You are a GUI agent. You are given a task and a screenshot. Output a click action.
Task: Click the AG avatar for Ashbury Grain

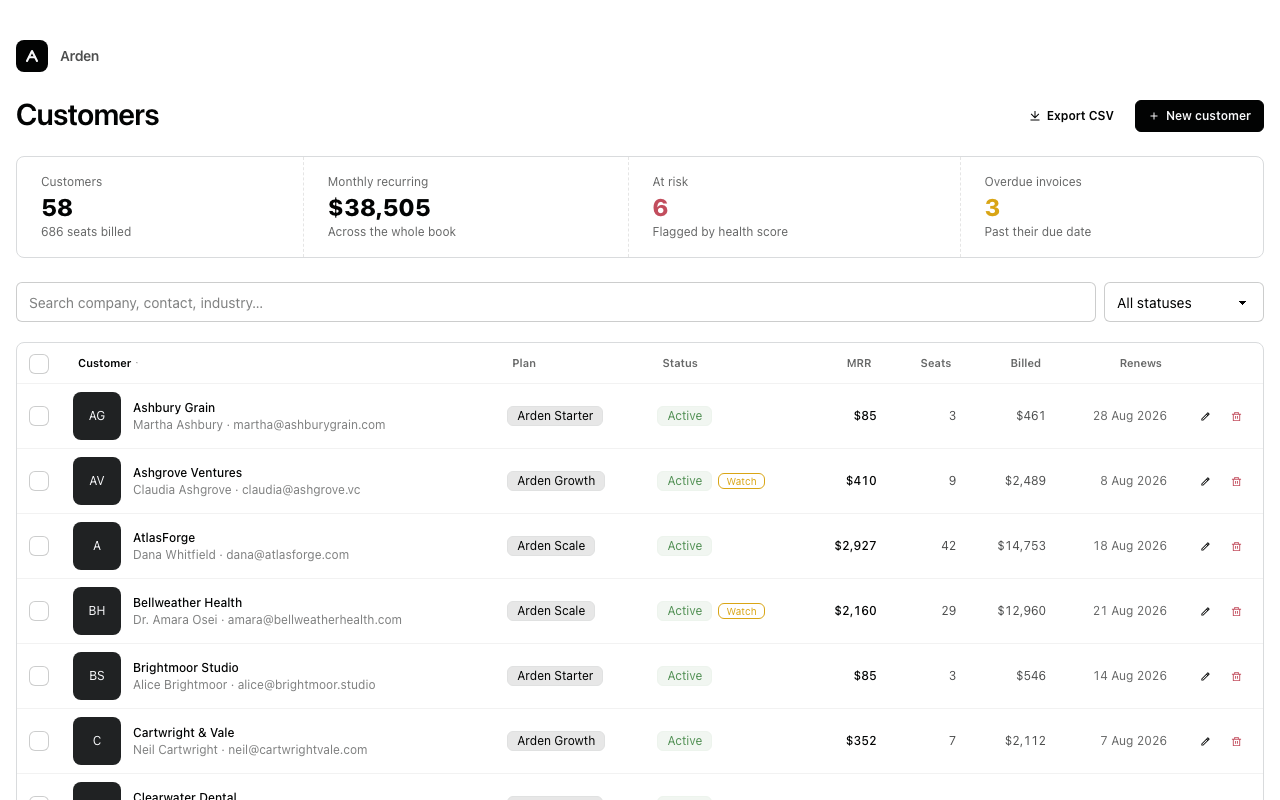coord(97,416)
